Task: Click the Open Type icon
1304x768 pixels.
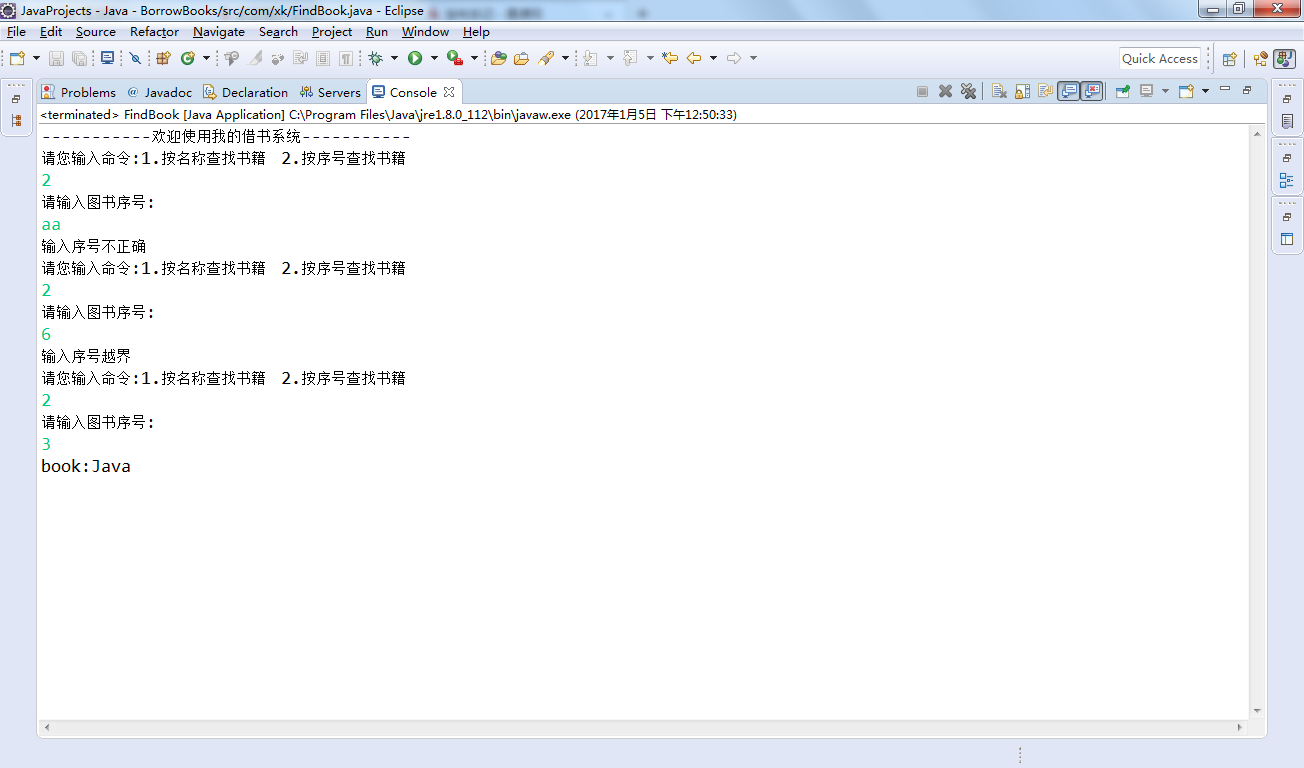Action: coord(498,58)
